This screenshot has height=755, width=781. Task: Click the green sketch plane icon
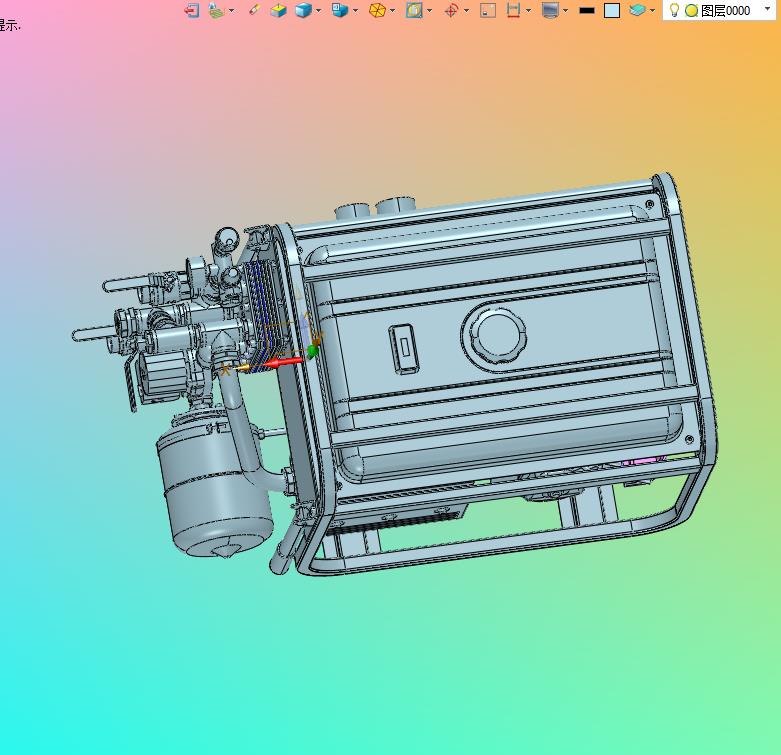[216, 10]
